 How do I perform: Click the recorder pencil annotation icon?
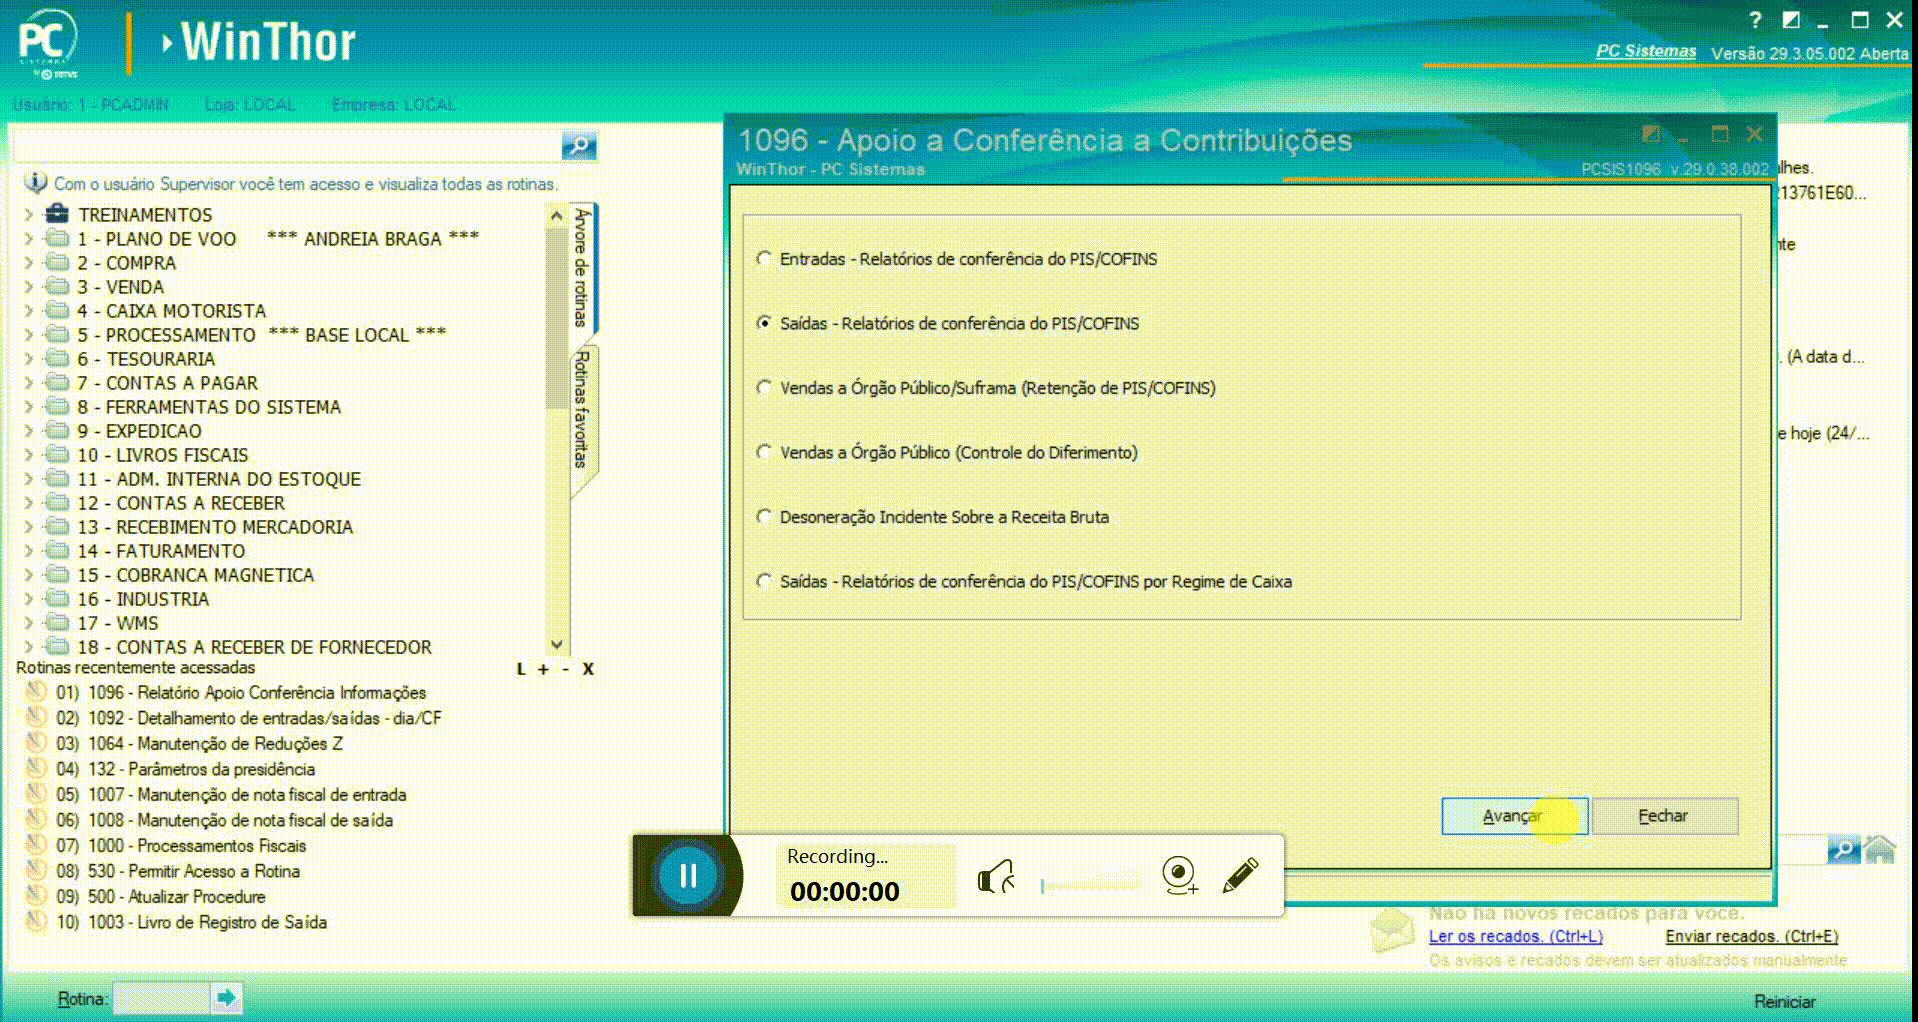[x=1240, y=875]
